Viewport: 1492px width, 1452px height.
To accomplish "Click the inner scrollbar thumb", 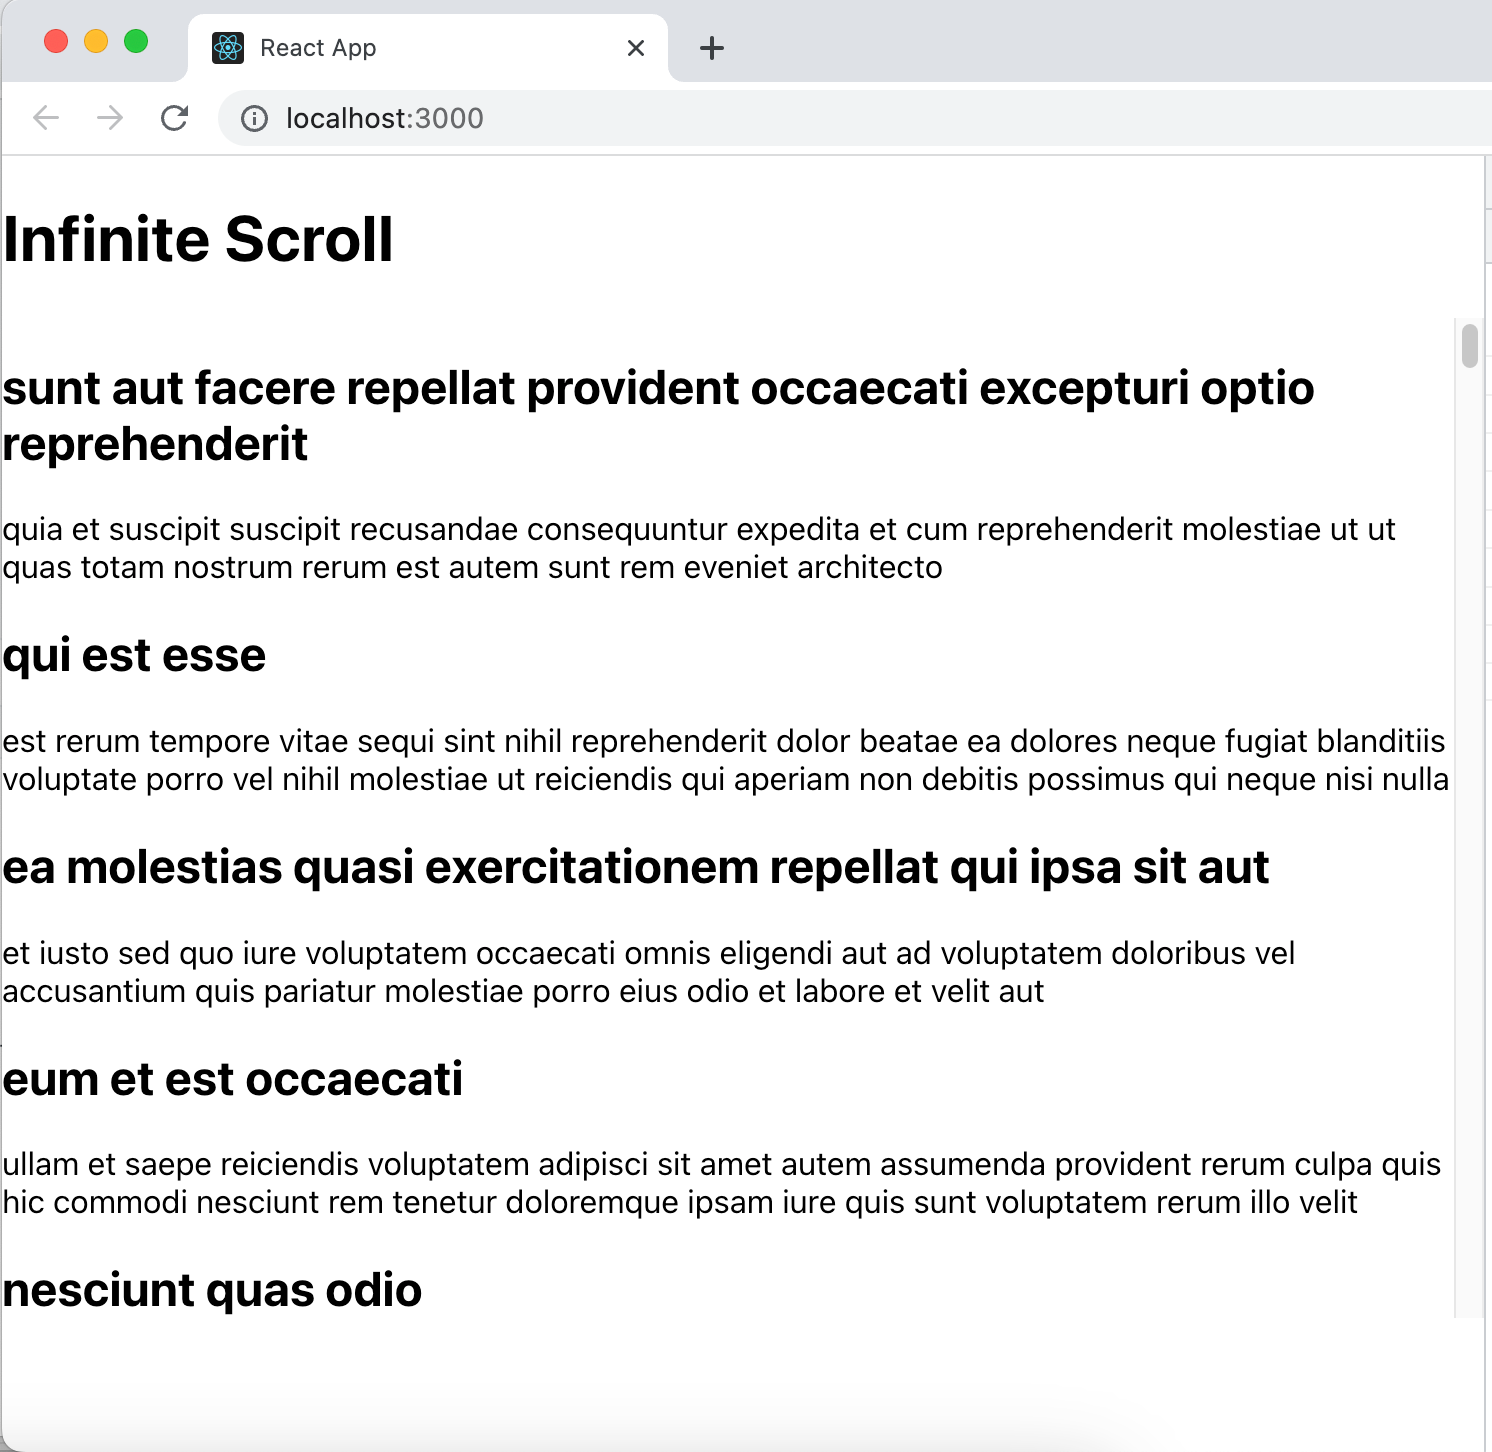I will point(1469,346).
